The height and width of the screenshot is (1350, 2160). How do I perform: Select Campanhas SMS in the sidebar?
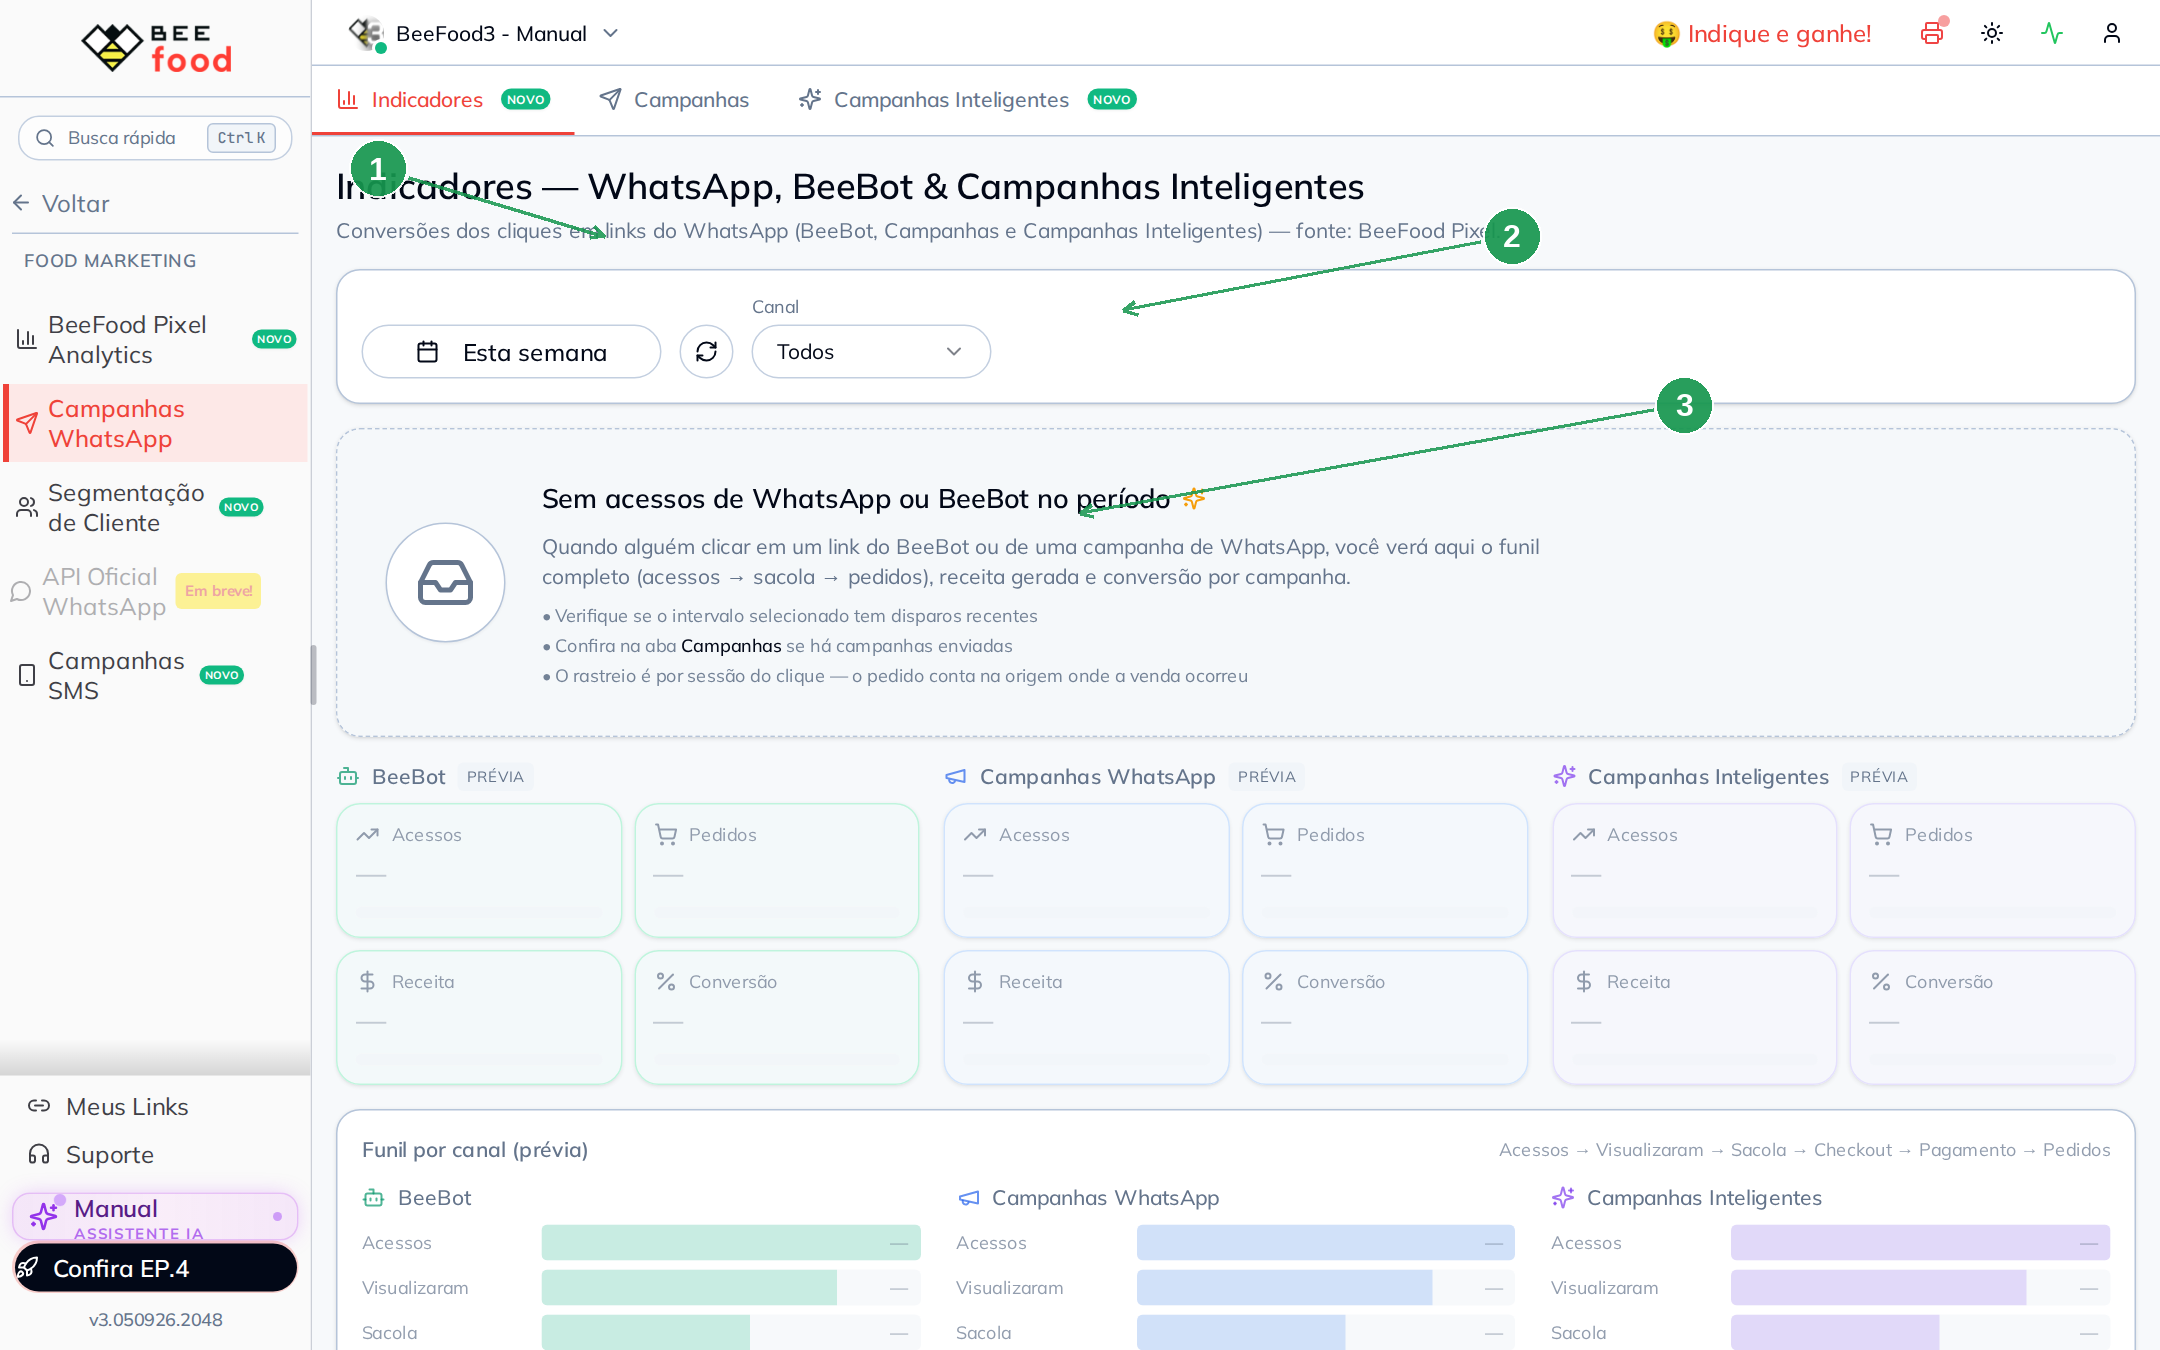point(156,676)
